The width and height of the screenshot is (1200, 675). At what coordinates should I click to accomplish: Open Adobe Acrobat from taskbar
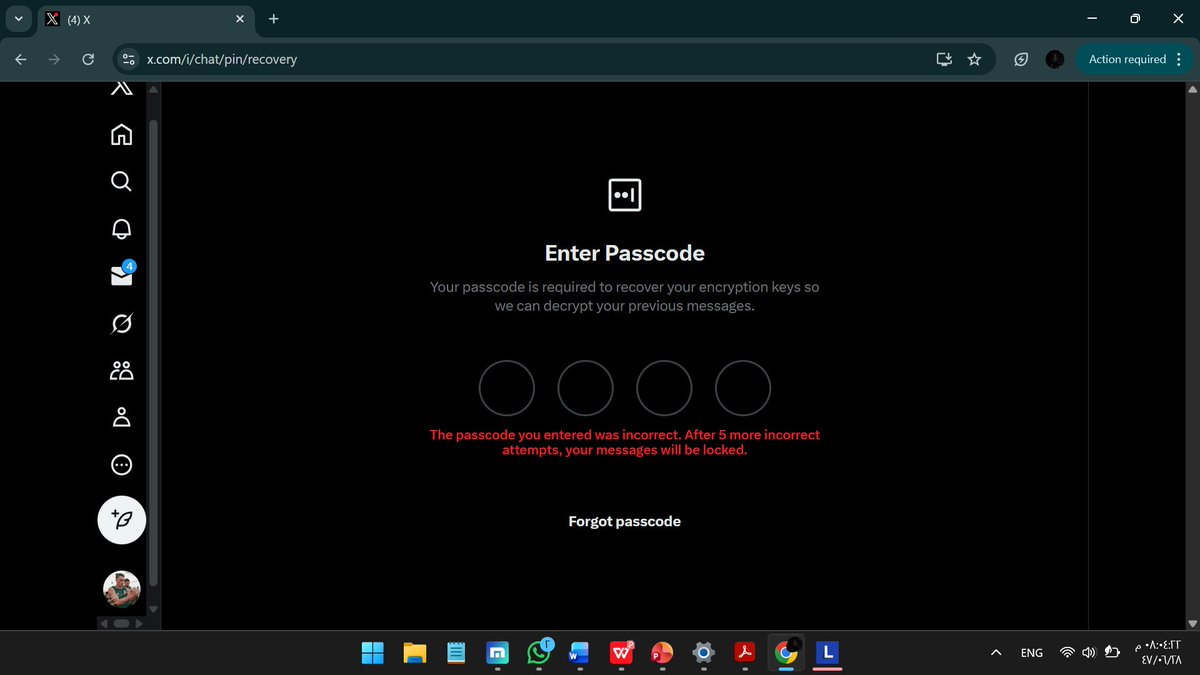(x=745, y=653)
